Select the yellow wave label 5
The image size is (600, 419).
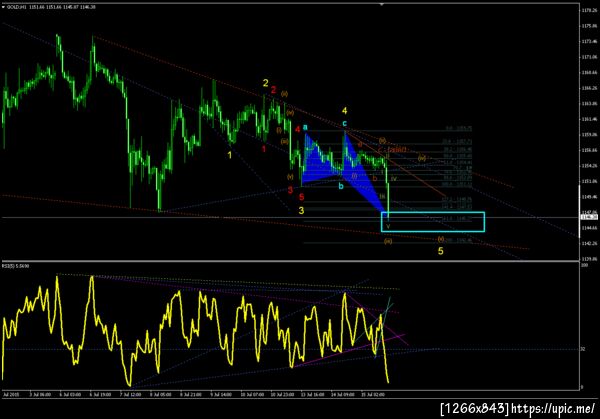(440, 251)
